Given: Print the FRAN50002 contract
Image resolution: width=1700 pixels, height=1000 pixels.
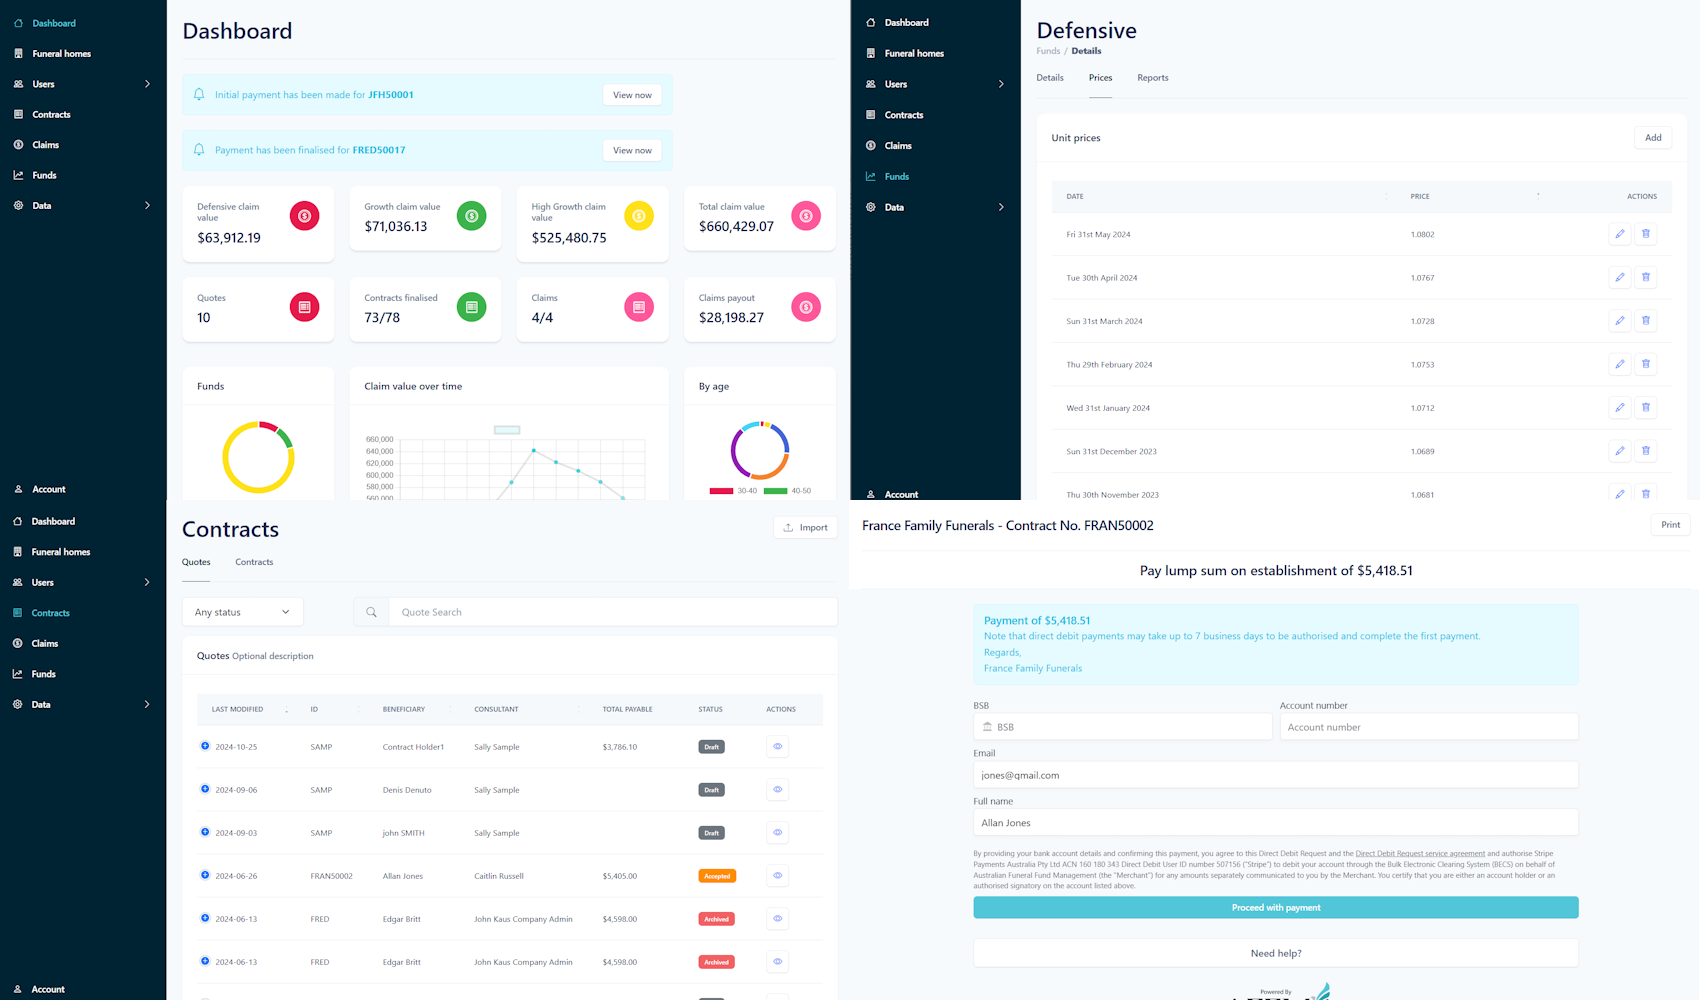Looking at the screenshot, I should (x=1670, y=525).
